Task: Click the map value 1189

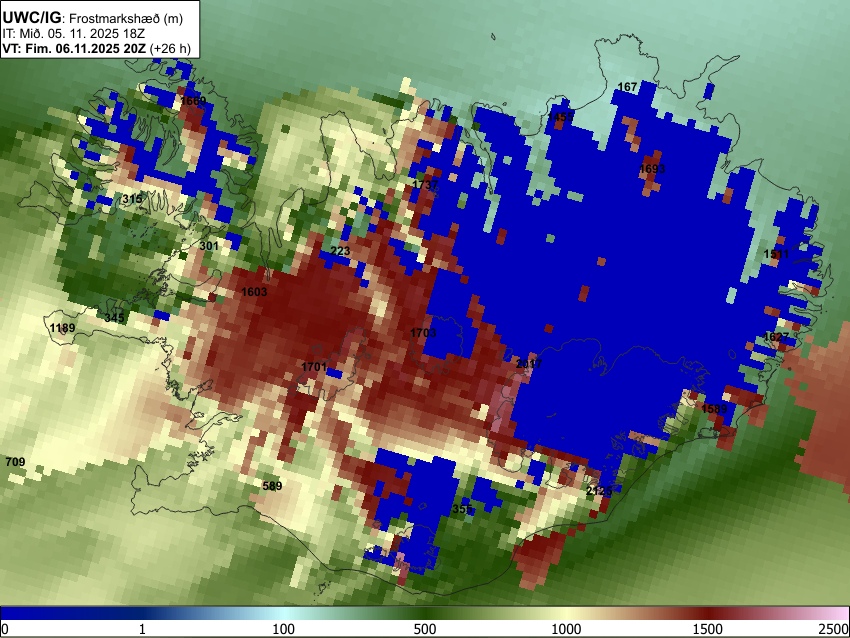Action: click(x=62, y=328)
